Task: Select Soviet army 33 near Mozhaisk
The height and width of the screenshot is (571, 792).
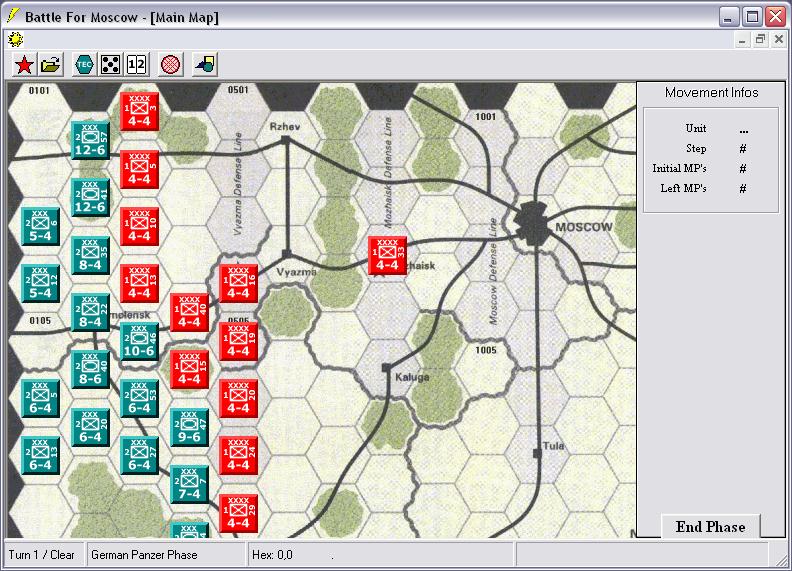Action: 387,255
